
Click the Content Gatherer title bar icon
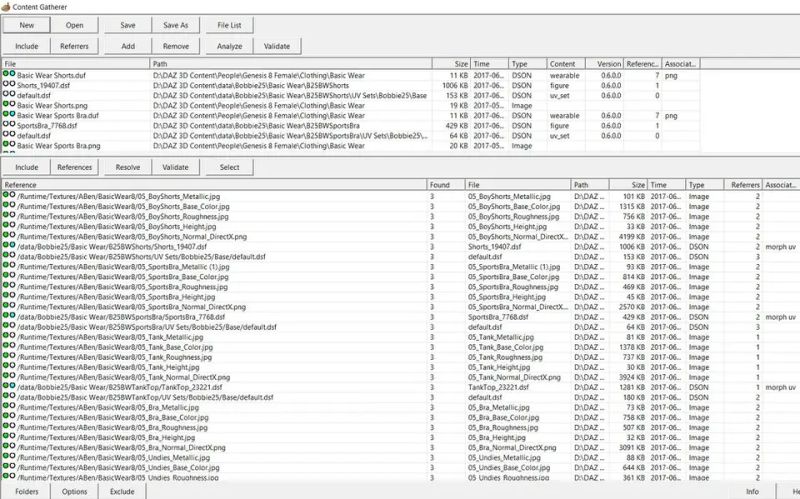coord(6,7)
